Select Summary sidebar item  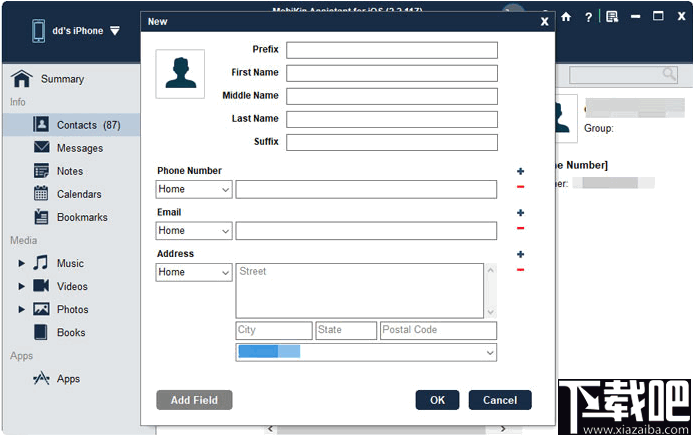click(72, 79)
